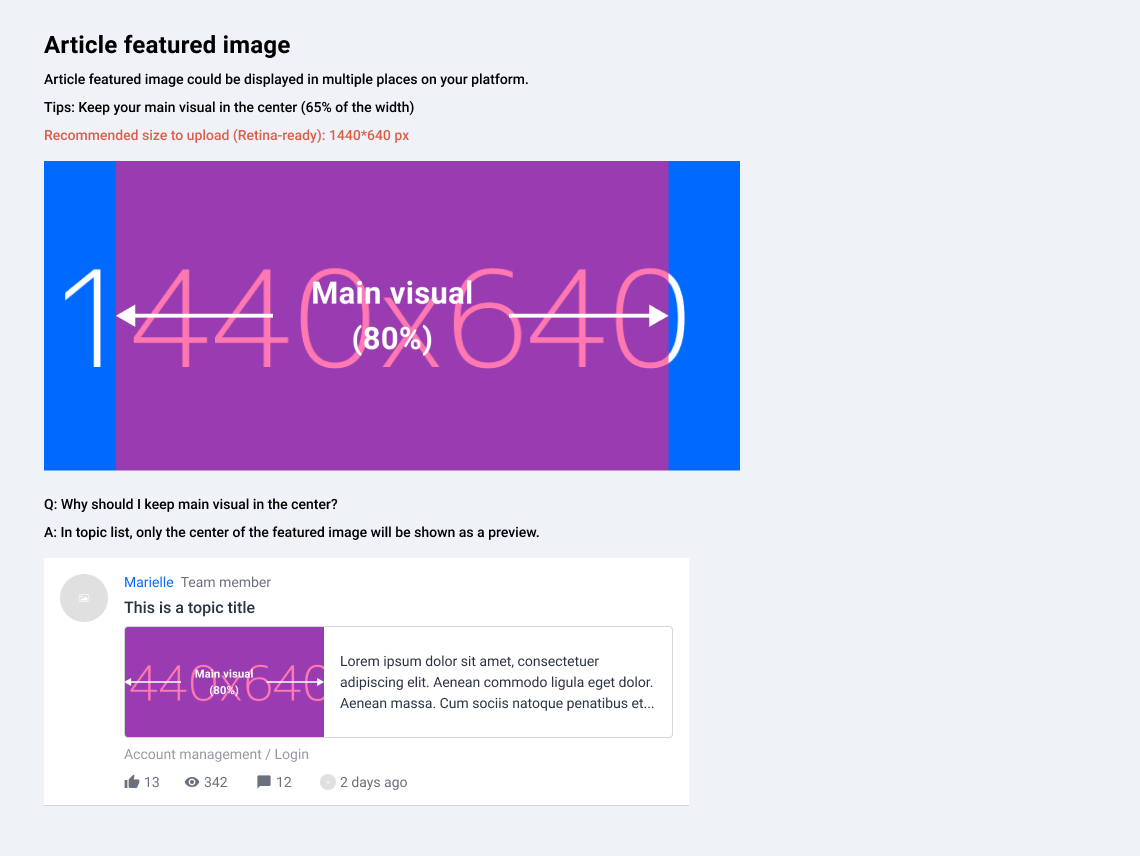
Task: Click the Article featured image heading
Action: coord(167,44)
